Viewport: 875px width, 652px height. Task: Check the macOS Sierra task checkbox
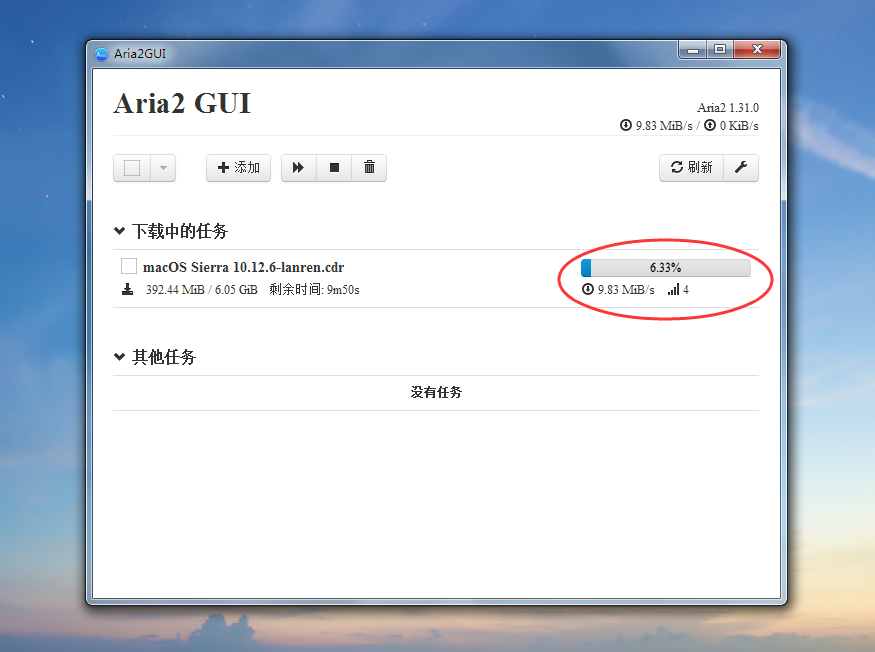[129, 266]
